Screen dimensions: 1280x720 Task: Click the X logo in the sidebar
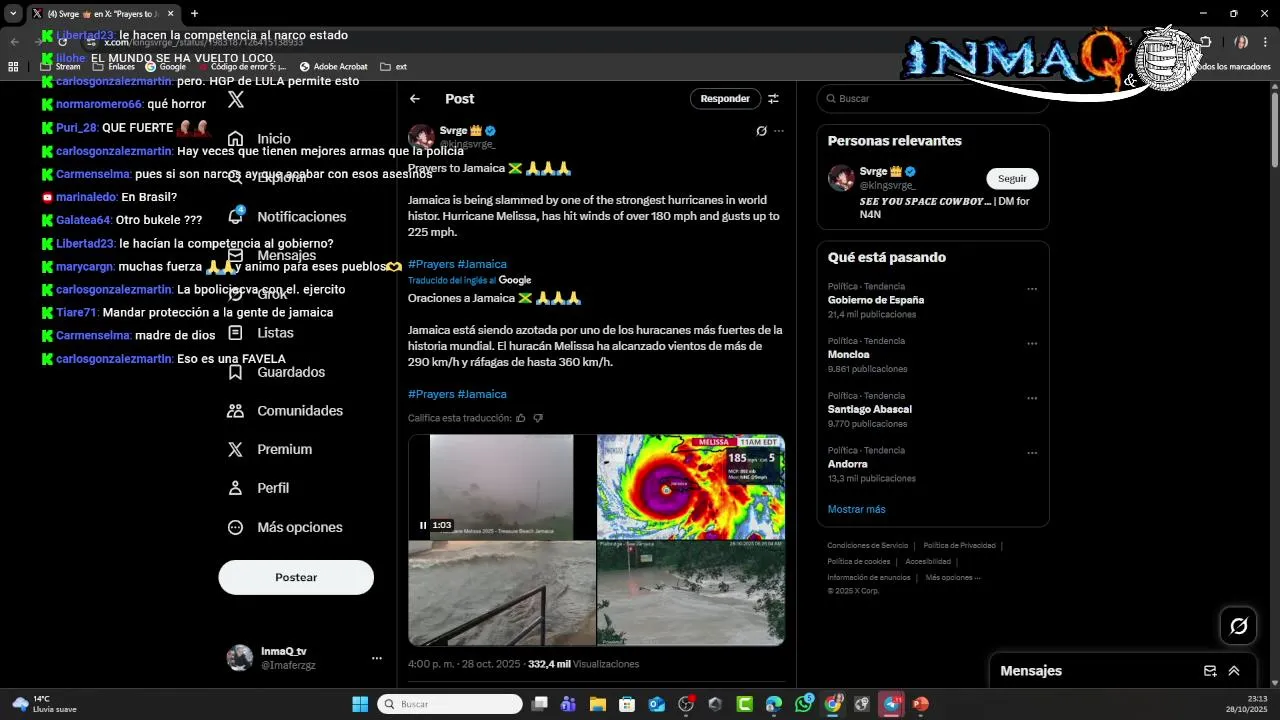click(236, 99)
